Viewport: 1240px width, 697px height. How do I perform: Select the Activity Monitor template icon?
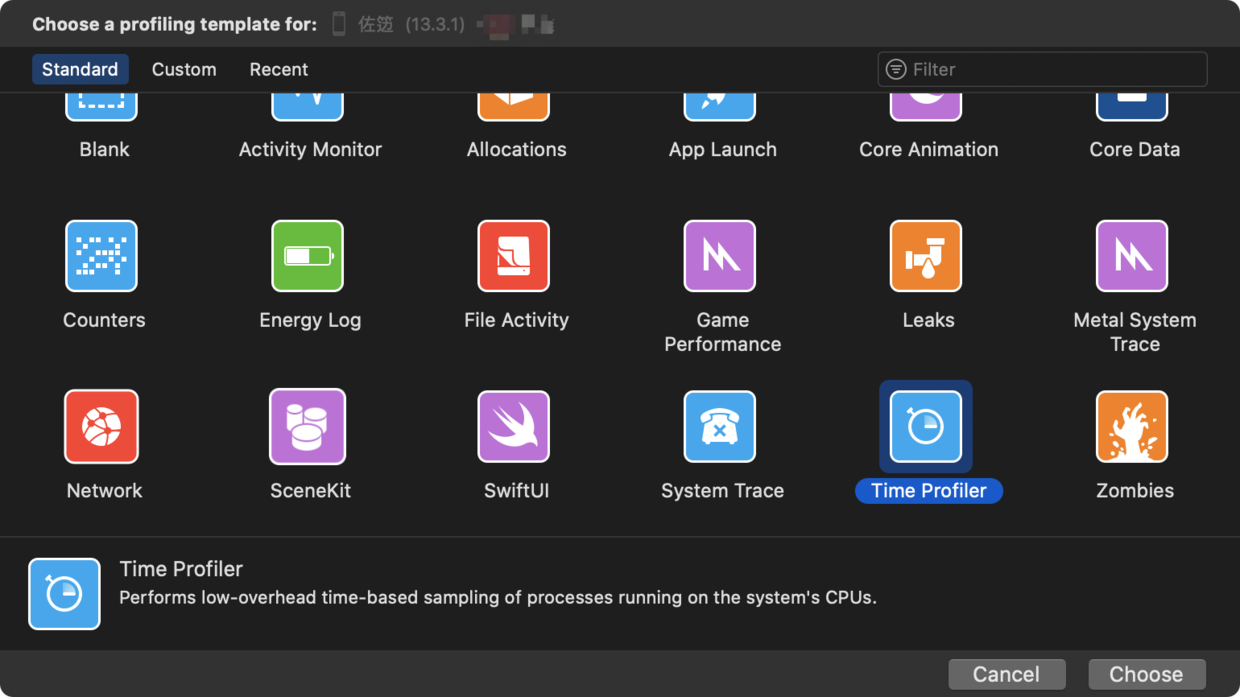[x=307, y=107]
